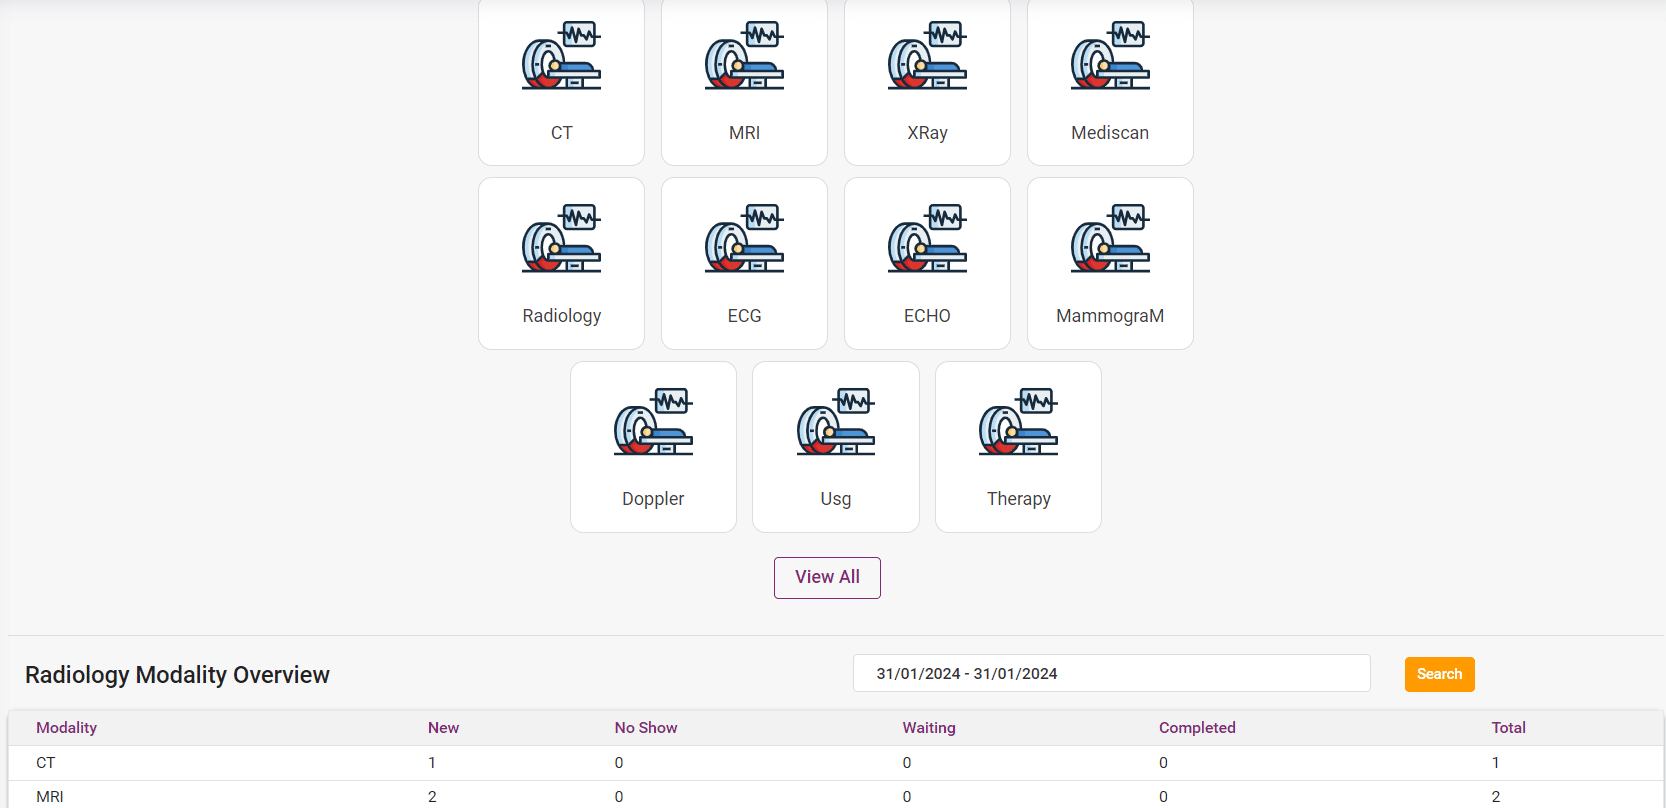The width and height of the screenshot is (1666, 808).
Task: Open the Mediscan modality icon
Action: pos(1110,57)
